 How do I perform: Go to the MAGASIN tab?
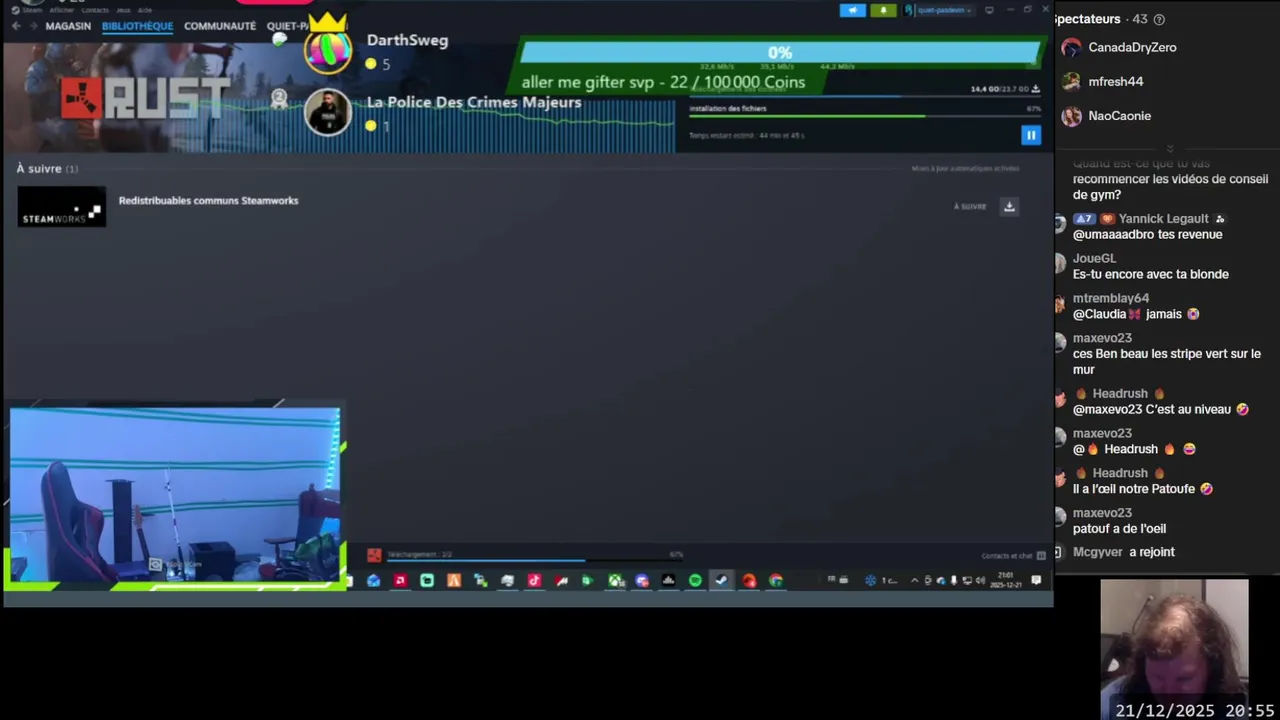[68, 26]
